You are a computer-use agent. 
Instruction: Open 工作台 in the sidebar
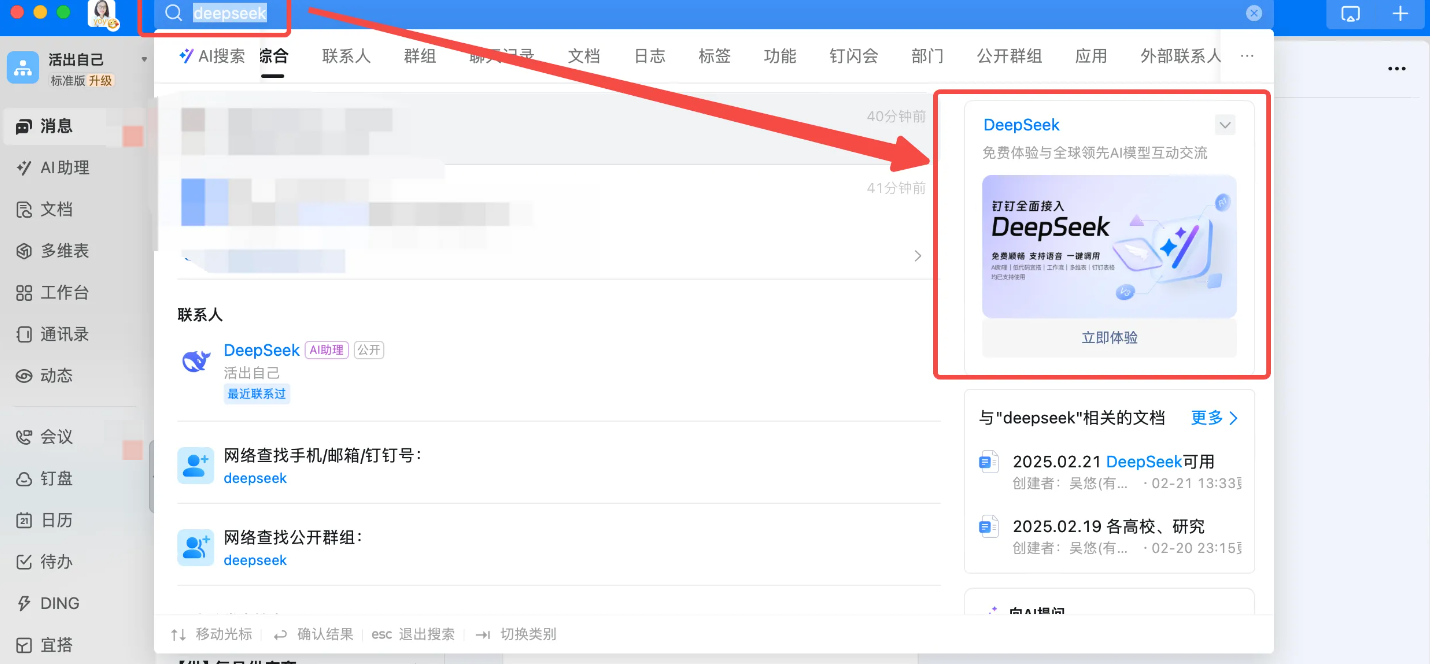click(53, 293)
